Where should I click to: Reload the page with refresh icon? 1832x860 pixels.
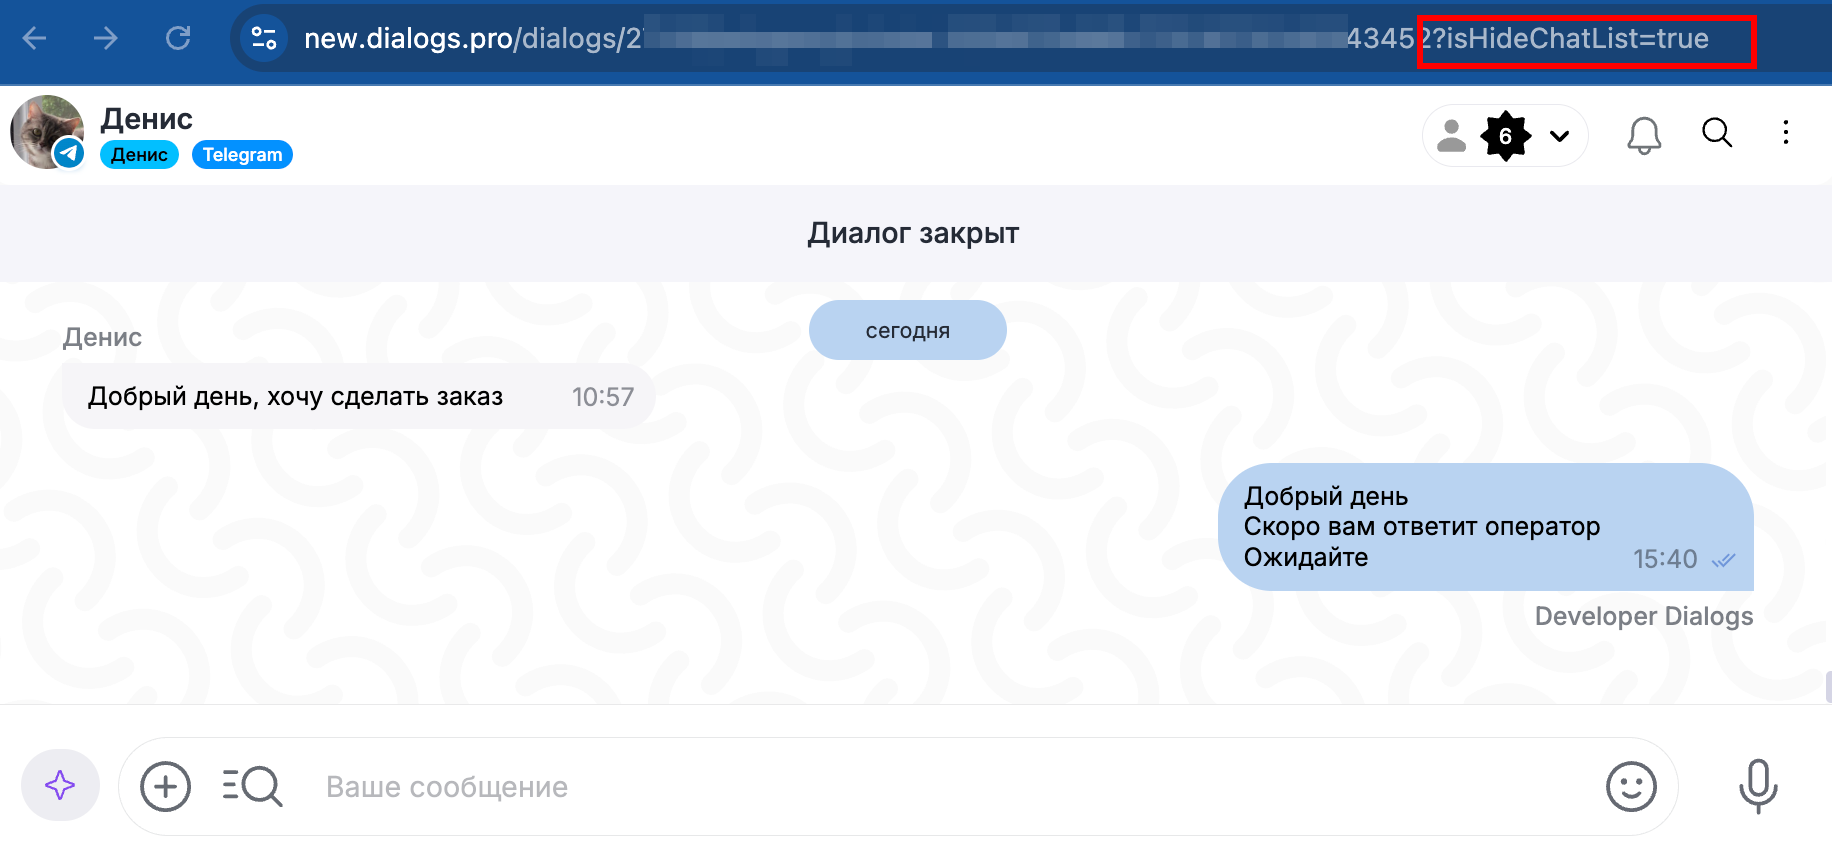178,39
